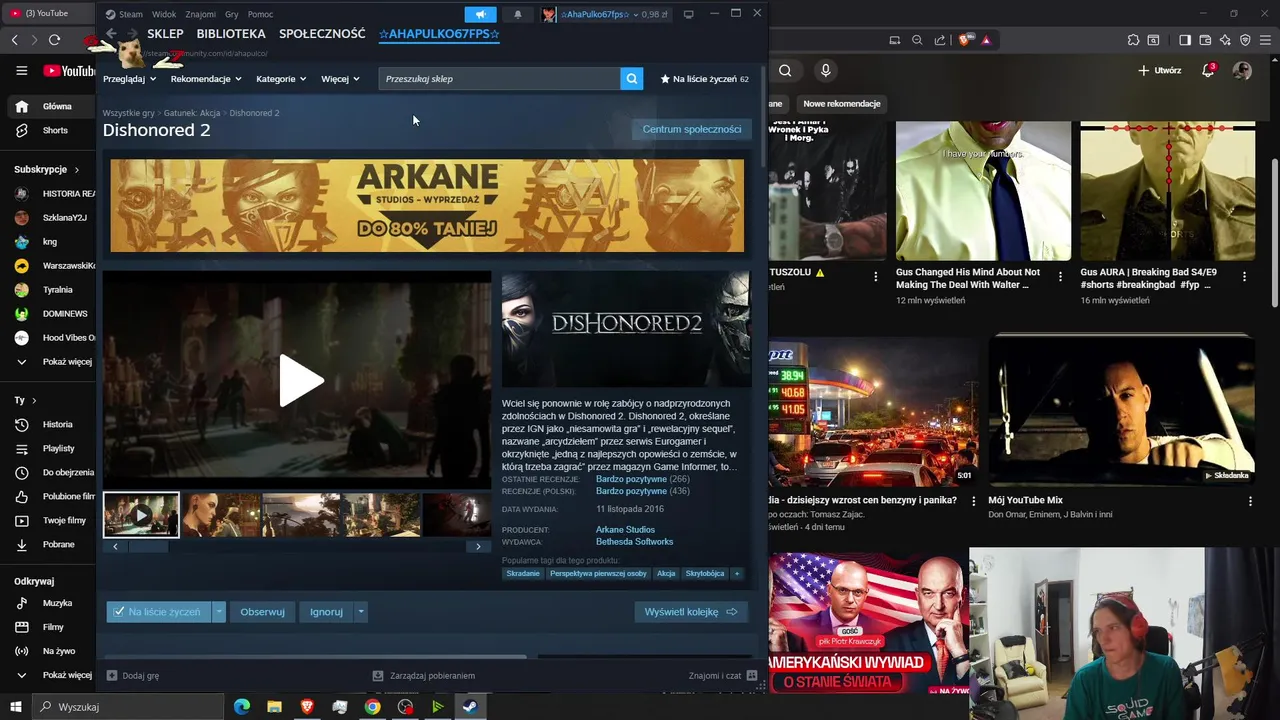
Task: Open the Gry menu
Action: tap(232, 14)
